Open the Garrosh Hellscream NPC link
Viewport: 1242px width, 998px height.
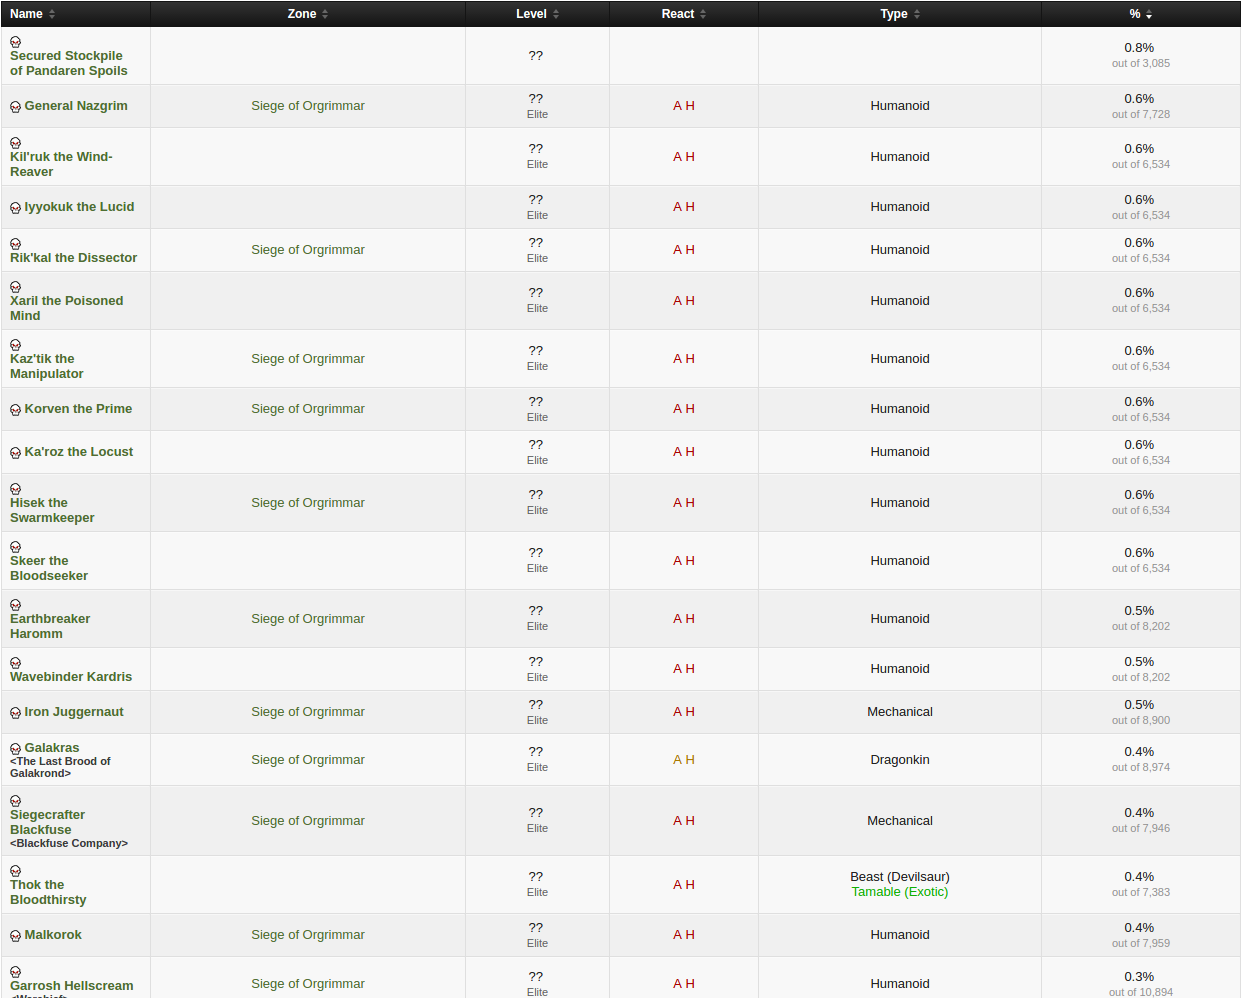tap(71, 986)
